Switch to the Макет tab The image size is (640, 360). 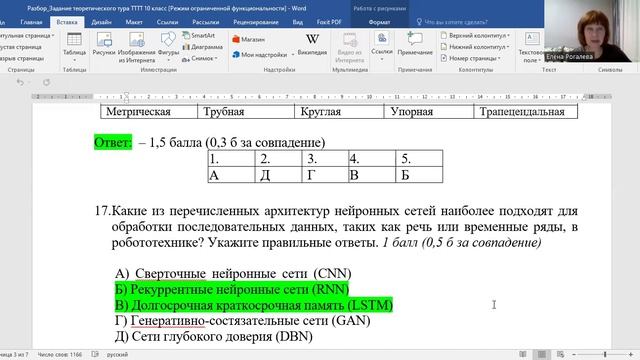(134, 22)
